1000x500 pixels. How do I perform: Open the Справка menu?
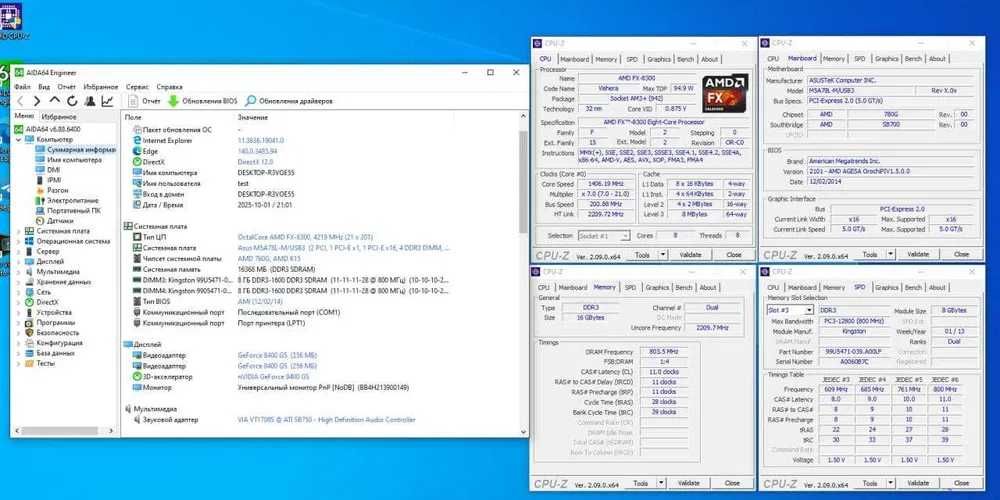pos(169,87)
